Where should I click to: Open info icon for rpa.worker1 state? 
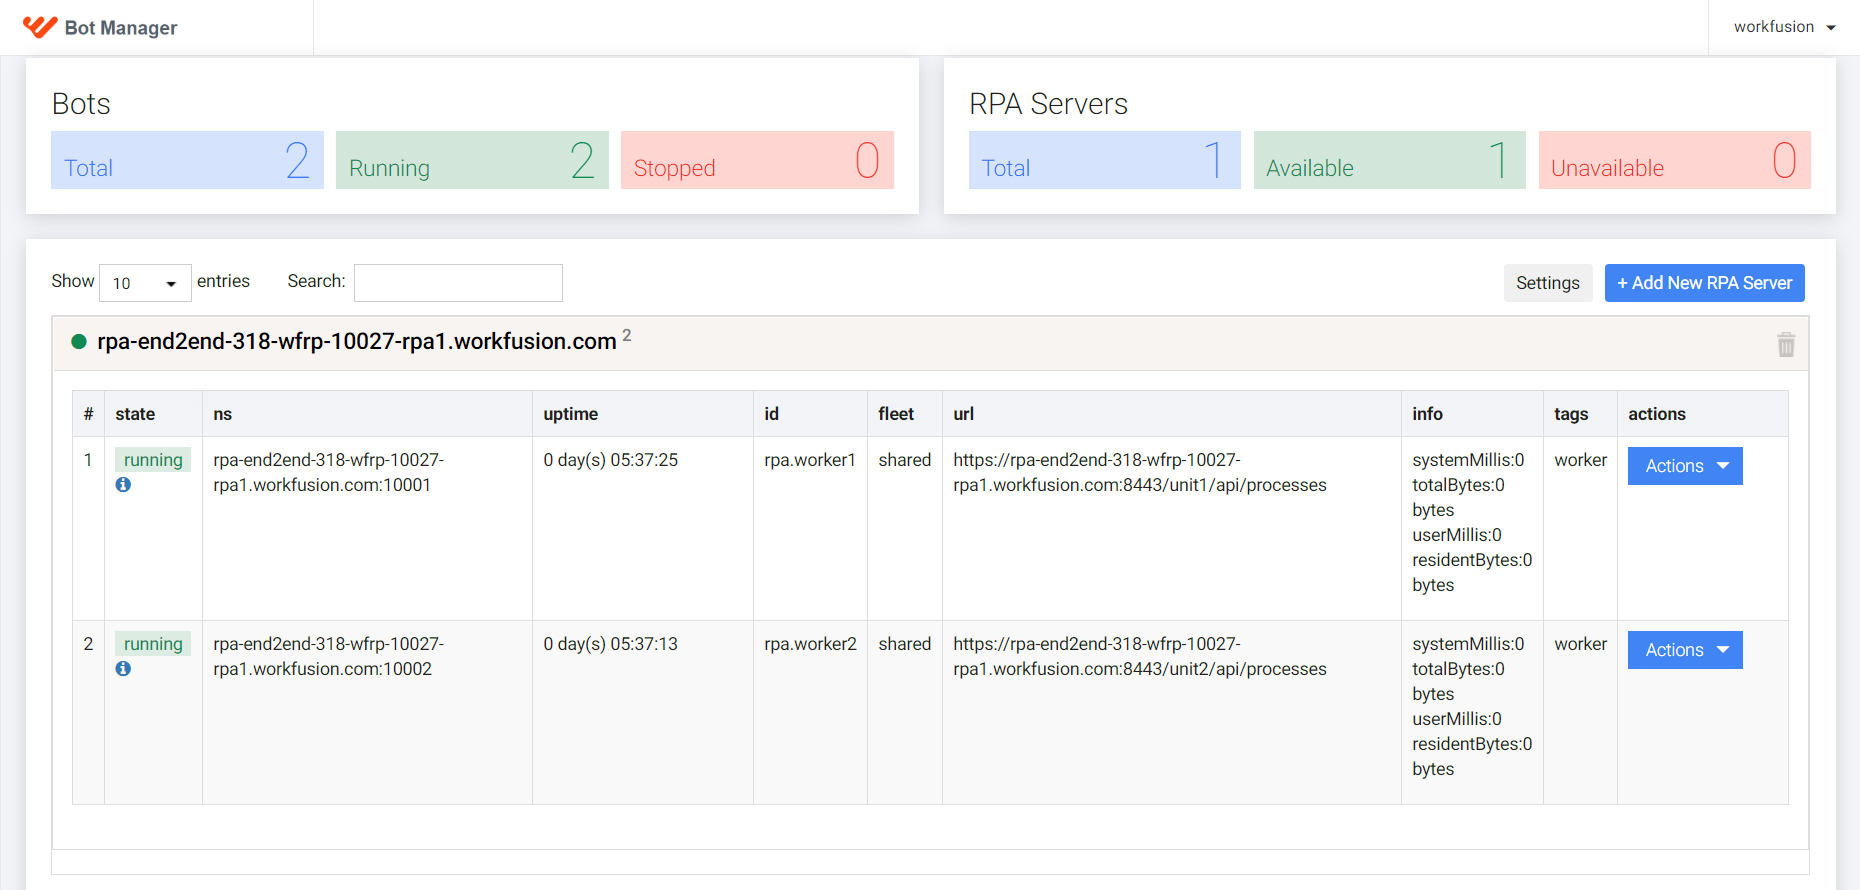123,485
